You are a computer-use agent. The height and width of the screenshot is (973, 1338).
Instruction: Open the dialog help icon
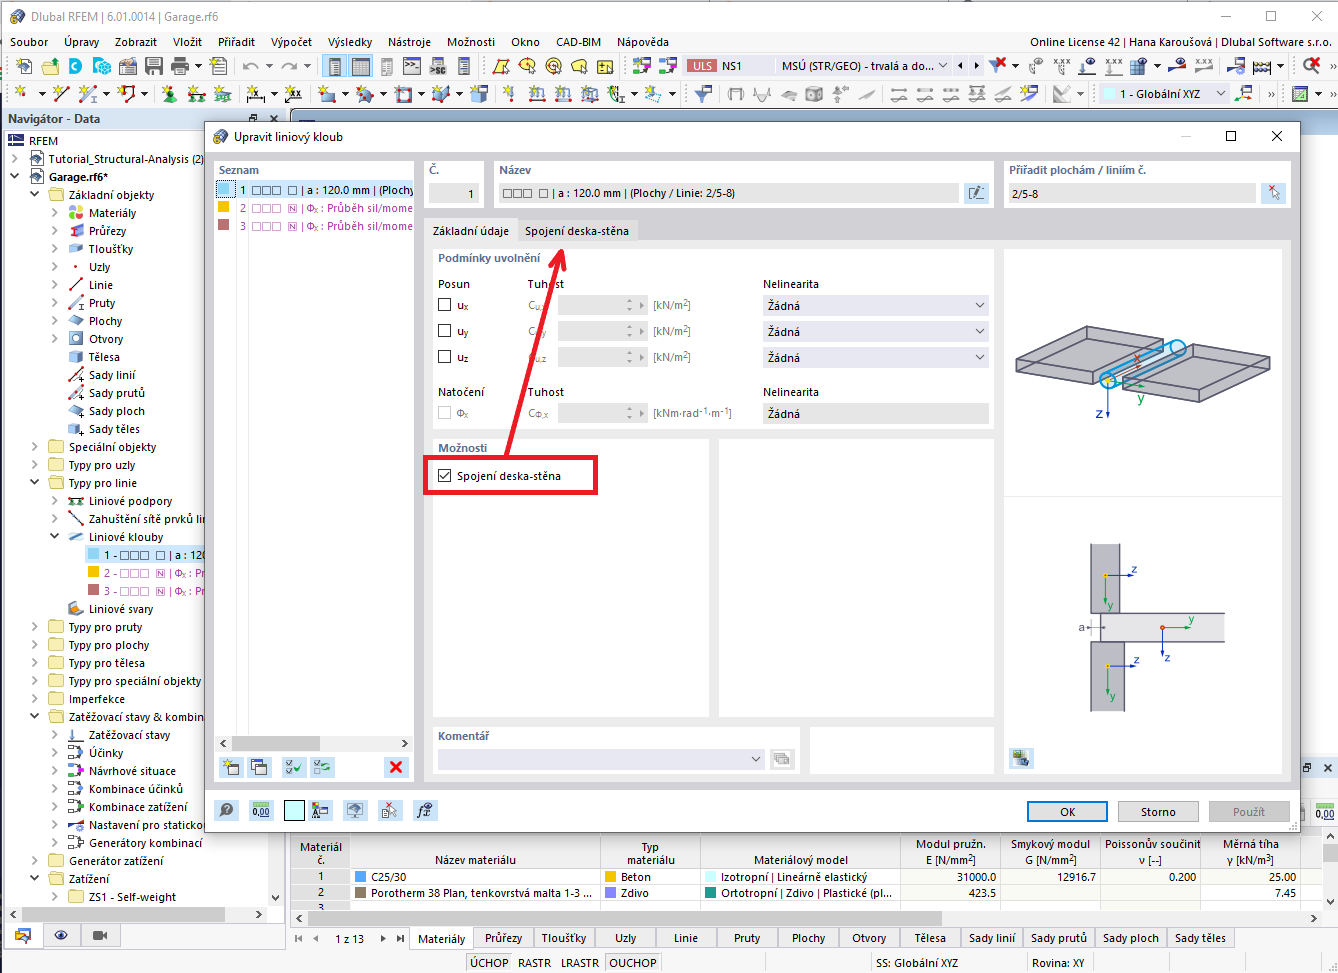tap(227, 810)
